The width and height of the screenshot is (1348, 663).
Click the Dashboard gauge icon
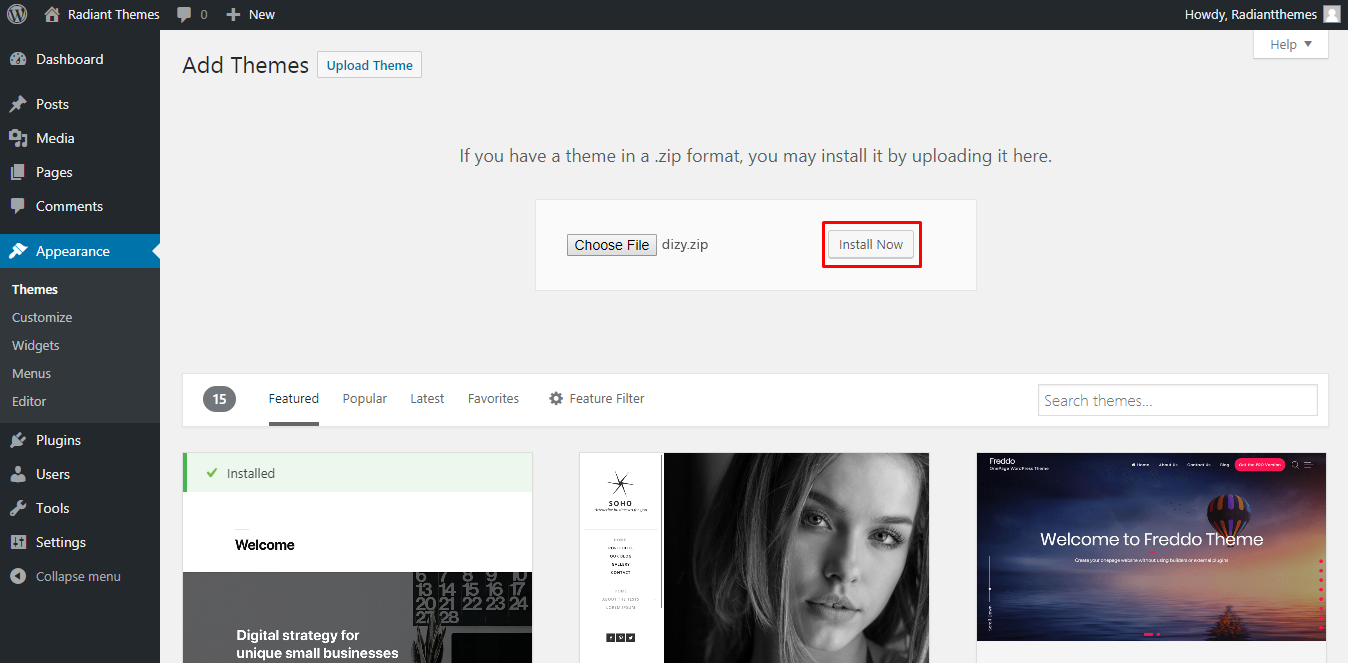[18, 59]
